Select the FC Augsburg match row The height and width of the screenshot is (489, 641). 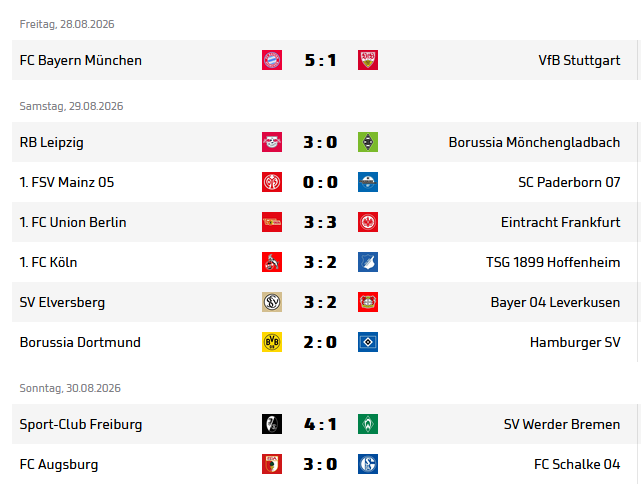point(324,464)
